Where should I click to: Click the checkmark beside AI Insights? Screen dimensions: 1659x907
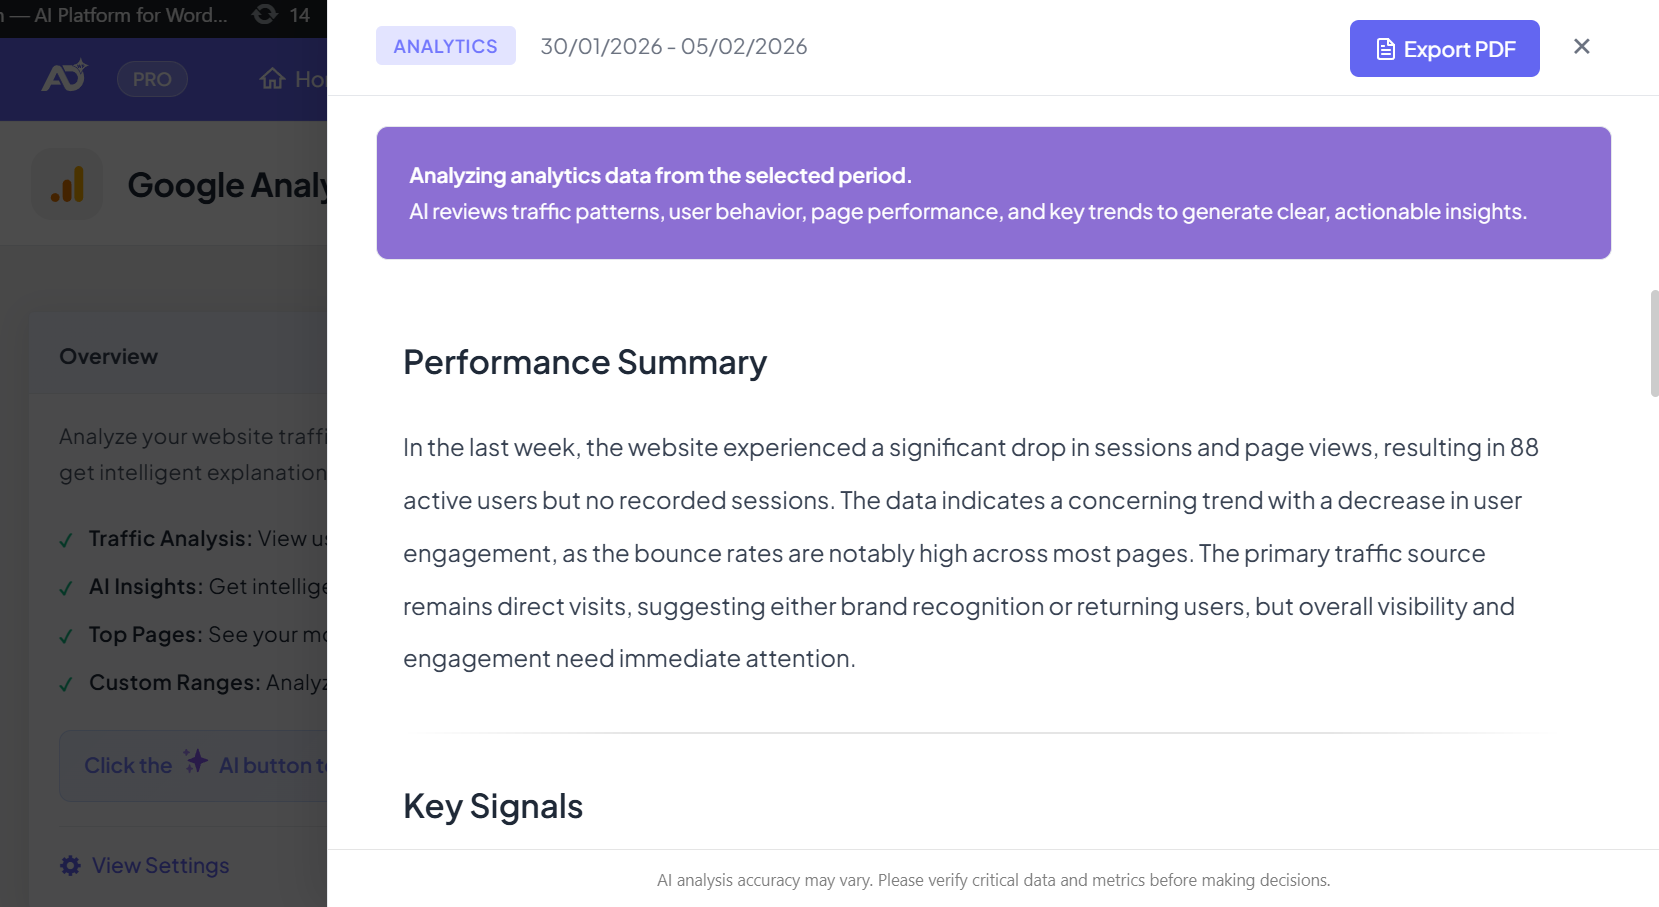point(66,588)
